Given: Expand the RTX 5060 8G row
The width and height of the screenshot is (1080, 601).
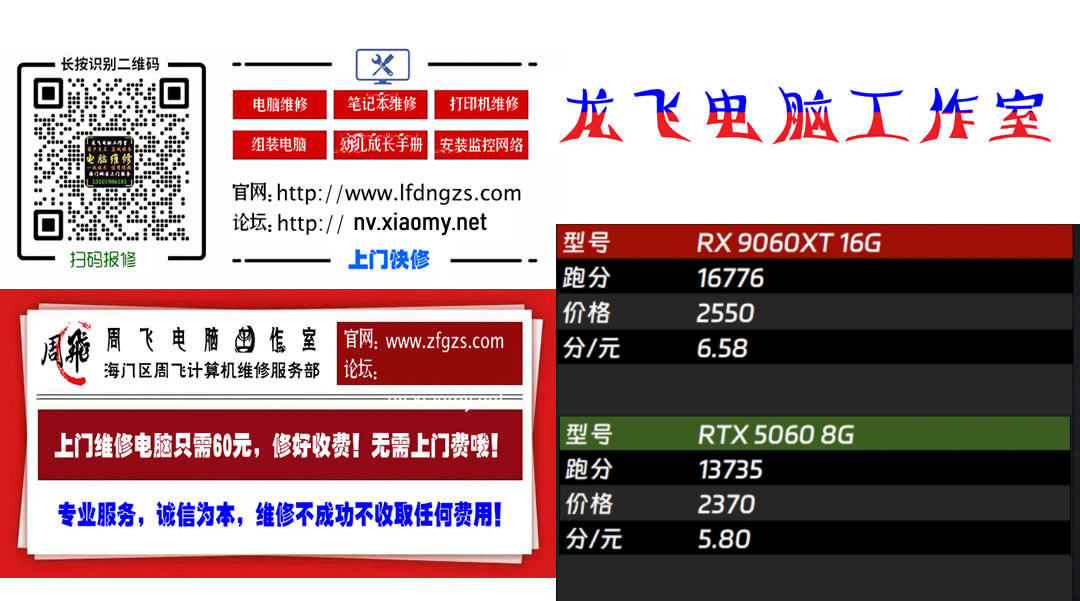Looking at the screenshot, I should pyautogui.click(x=800, y=434).
